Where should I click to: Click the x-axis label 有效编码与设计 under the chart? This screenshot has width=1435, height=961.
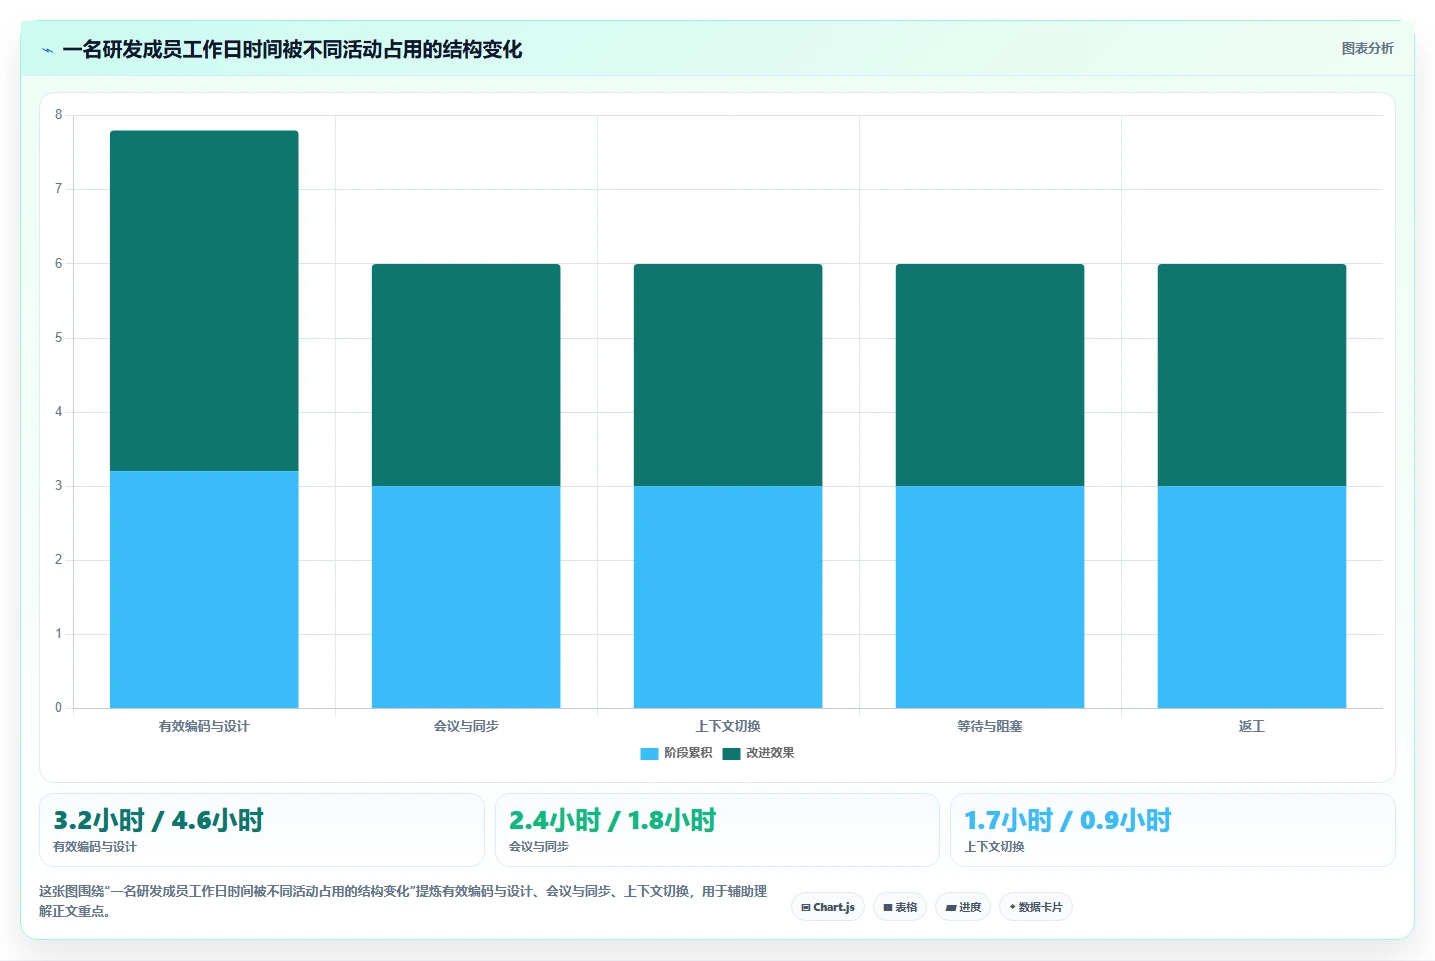[x=204, y=726]
